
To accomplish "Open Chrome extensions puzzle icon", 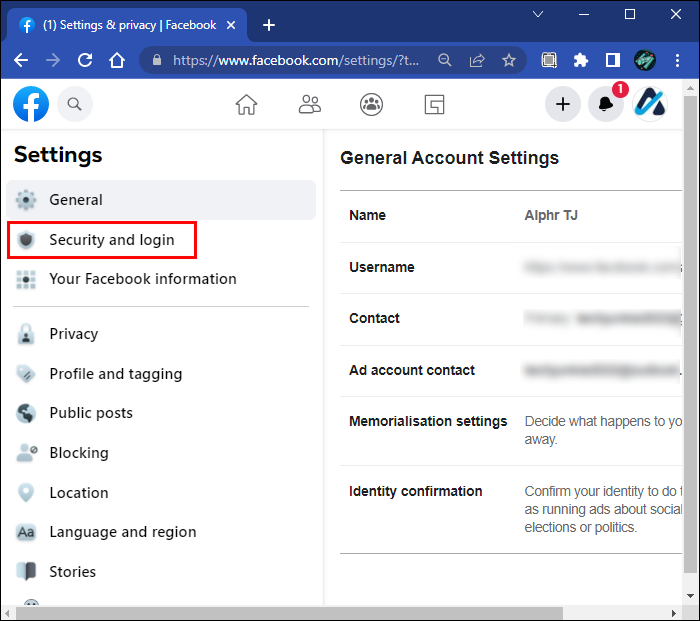I will click(580, 60).
